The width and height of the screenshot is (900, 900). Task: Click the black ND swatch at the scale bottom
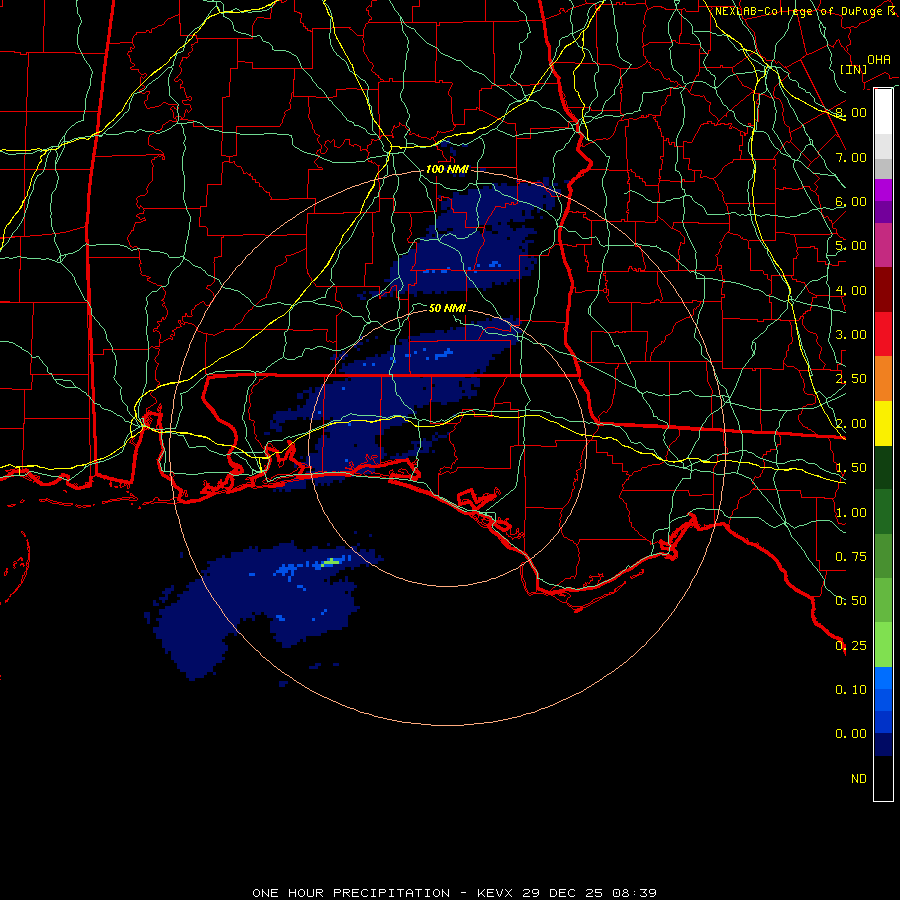[883, 778]
